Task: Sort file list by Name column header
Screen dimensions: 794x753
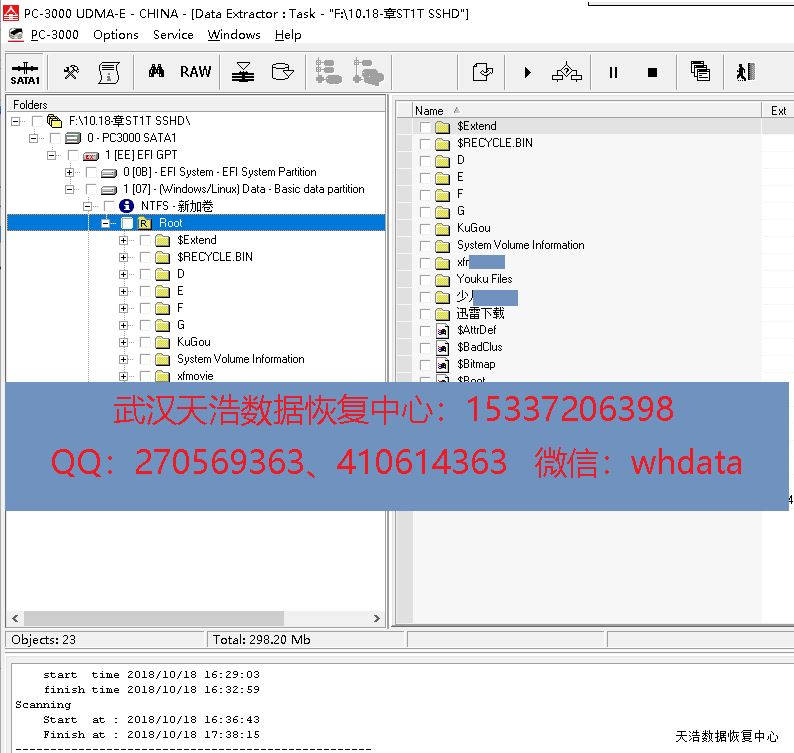Action: (430, 110)
